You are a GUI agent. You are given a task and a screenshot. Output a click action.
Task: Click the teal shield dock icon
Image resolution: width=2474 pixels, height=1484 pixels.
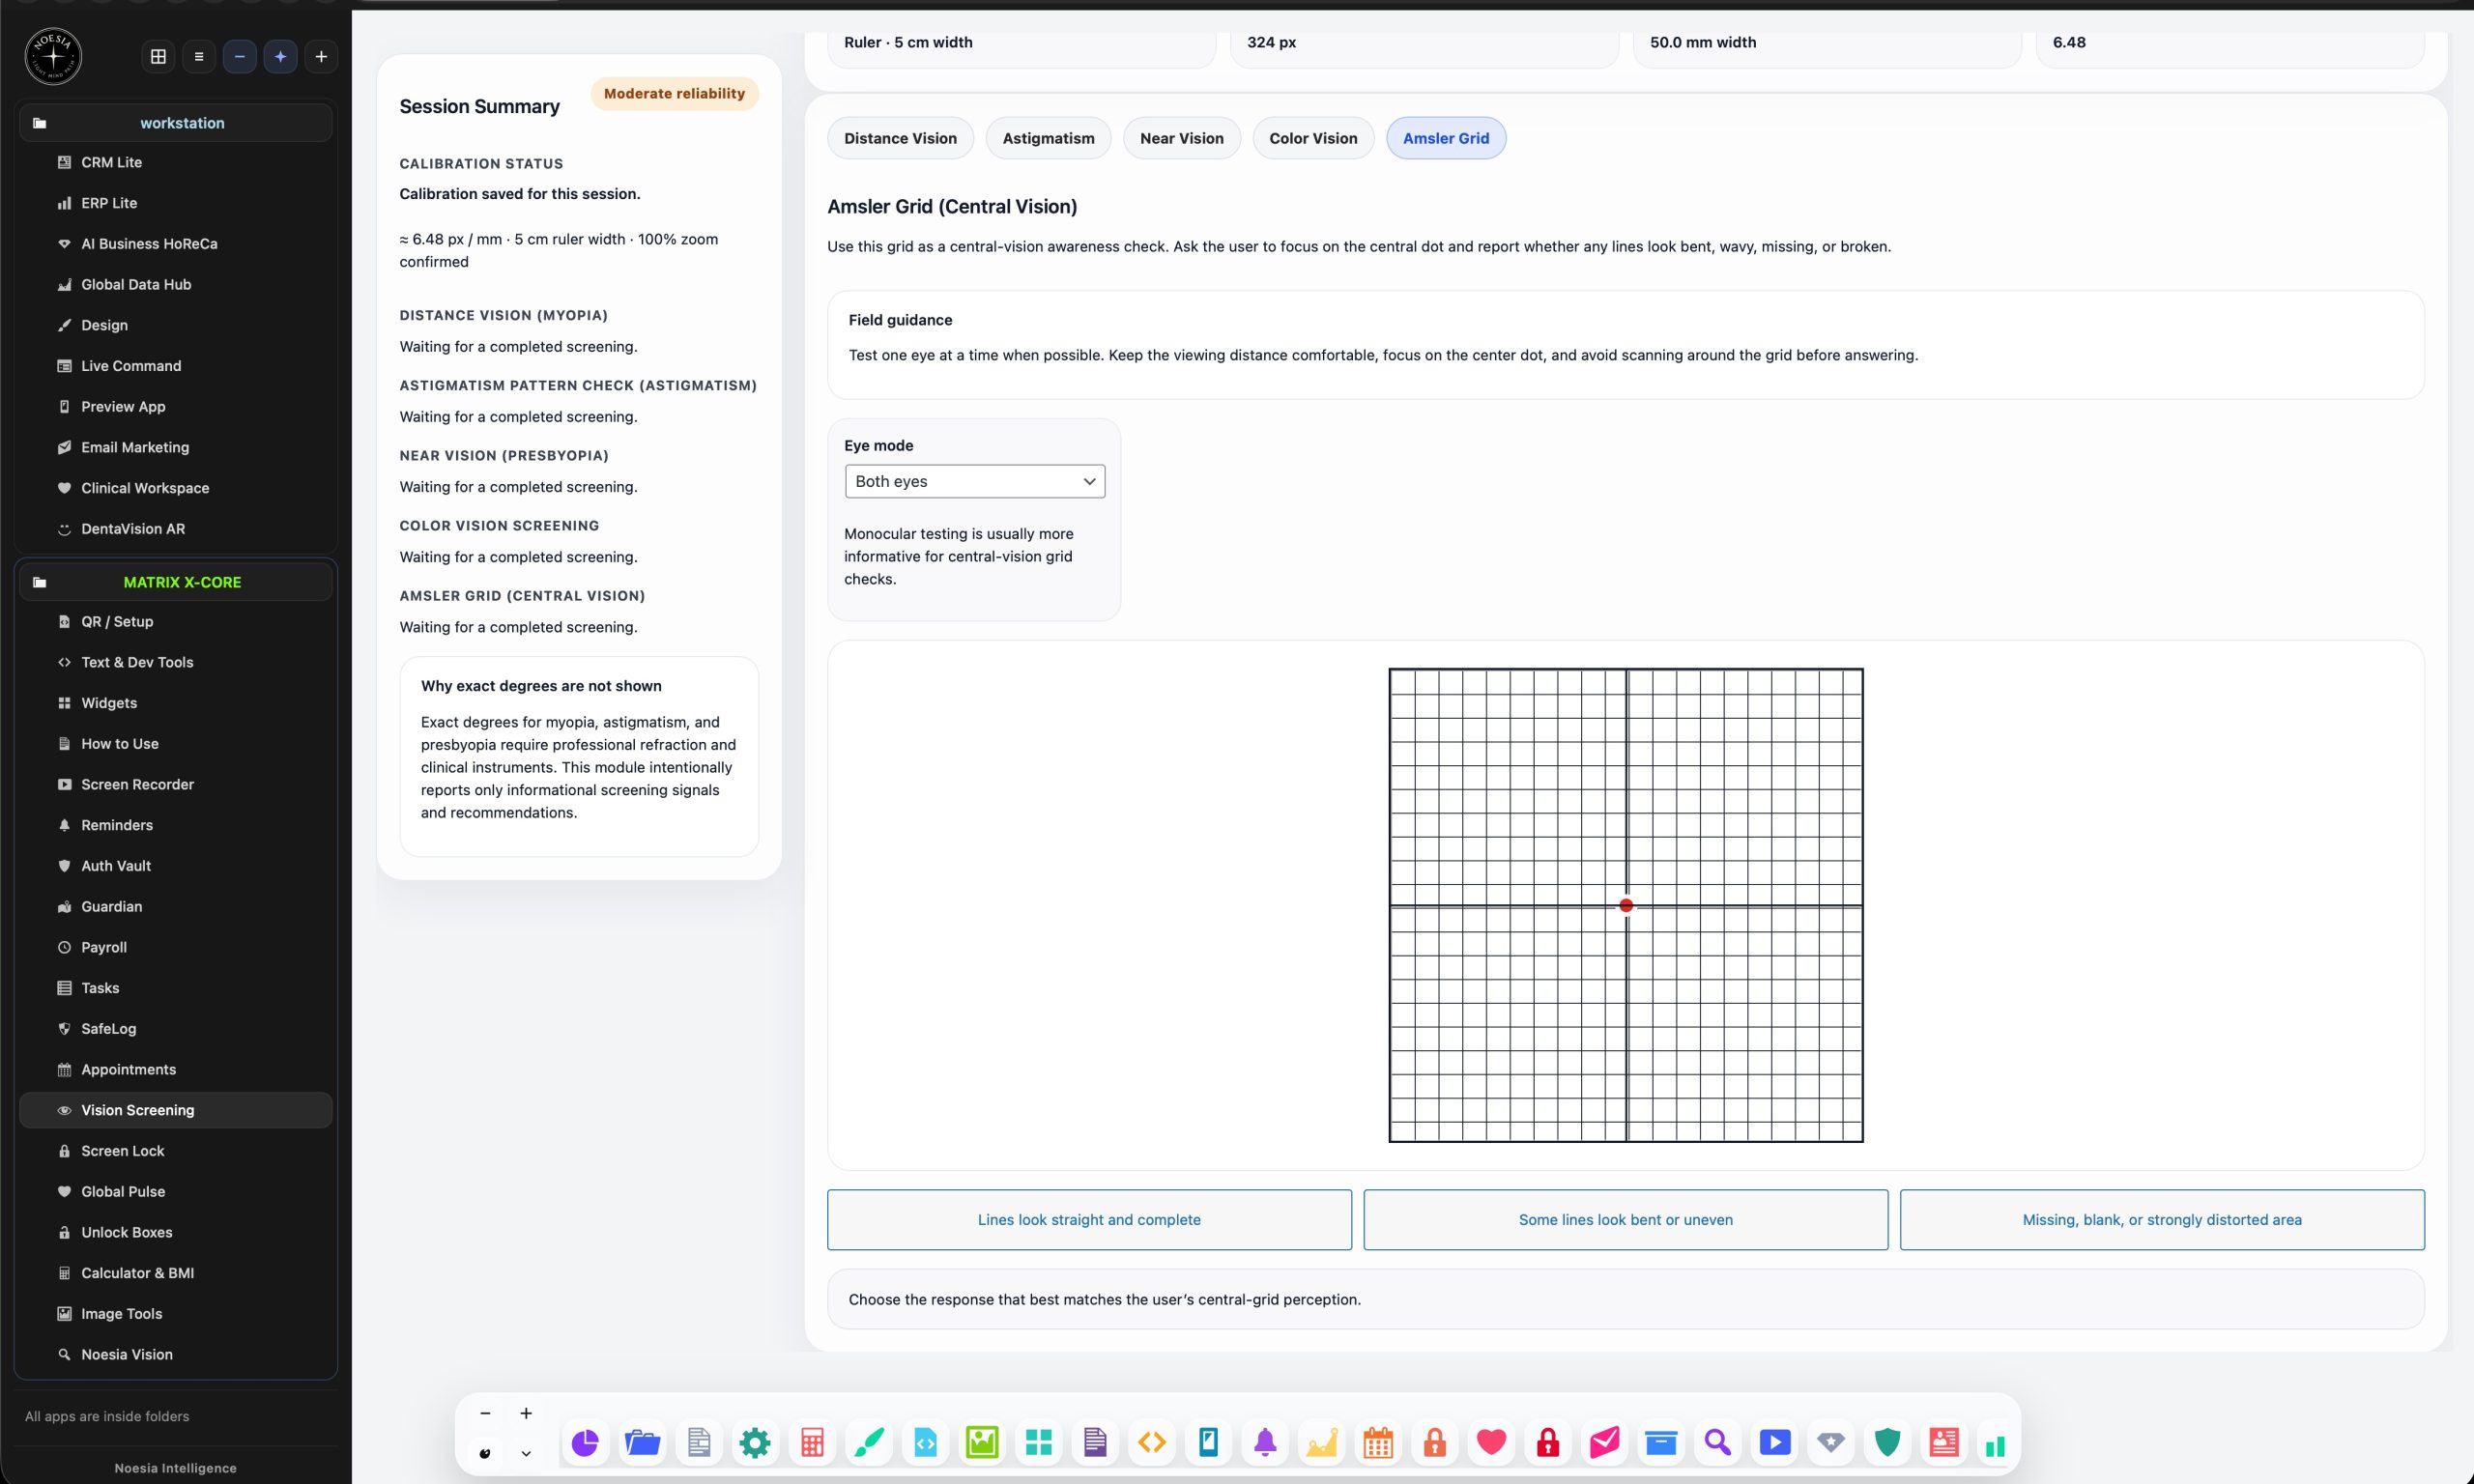tap(1887, 1443)
